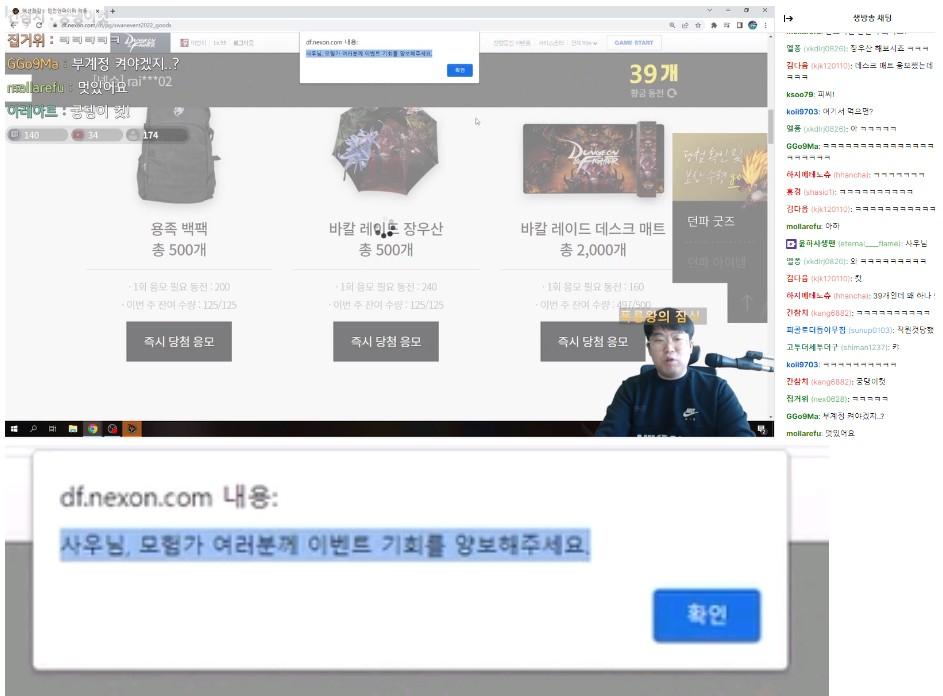Open a new browser tab with plus
This screenshot has width=943, height=696.
(112, 10)
